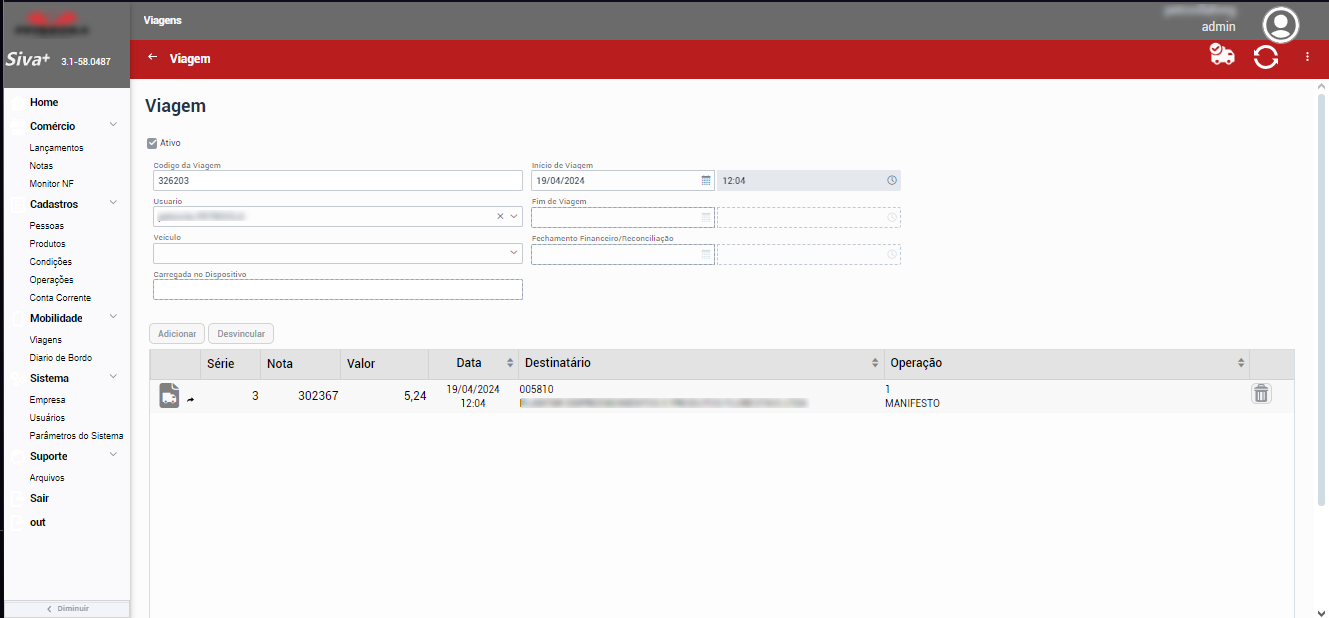Screen dimensions: 1329x618
Task: Collapse the Sistema menu section
Action: point(113,376)
